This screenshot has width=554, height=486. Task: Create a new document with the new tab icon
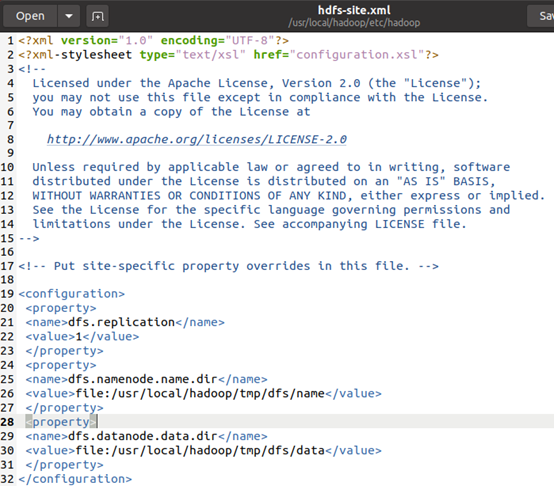(x=98, y=16)
